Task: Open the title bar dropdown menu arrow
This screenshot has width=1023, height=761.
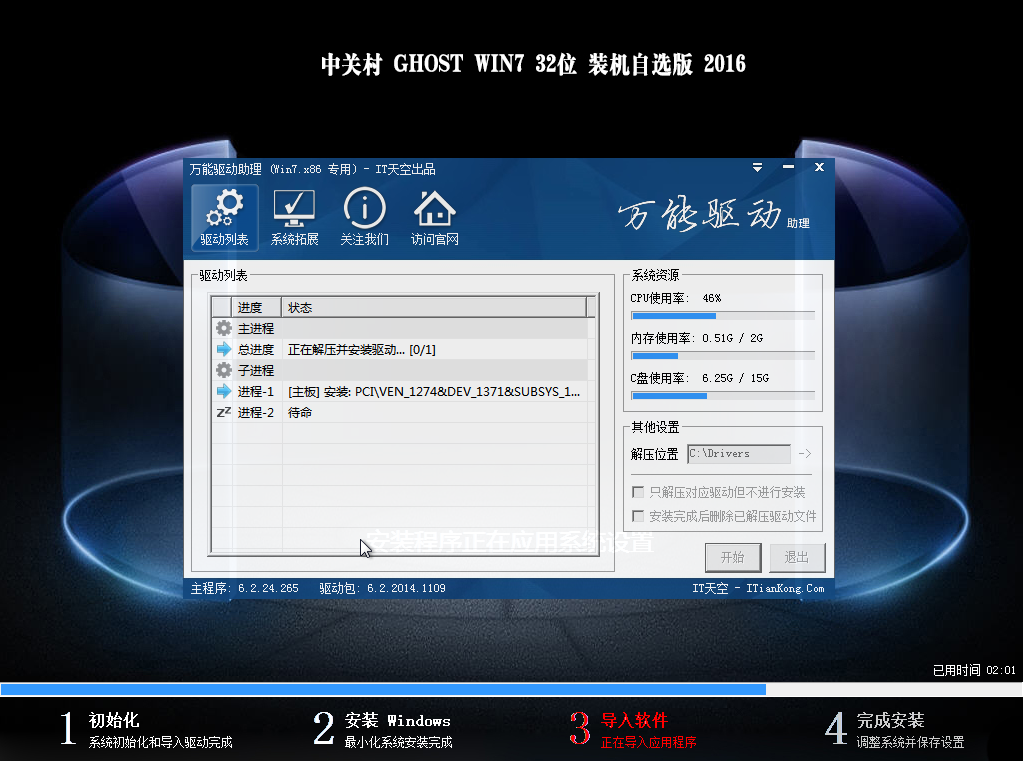Action: coord(757,168)
